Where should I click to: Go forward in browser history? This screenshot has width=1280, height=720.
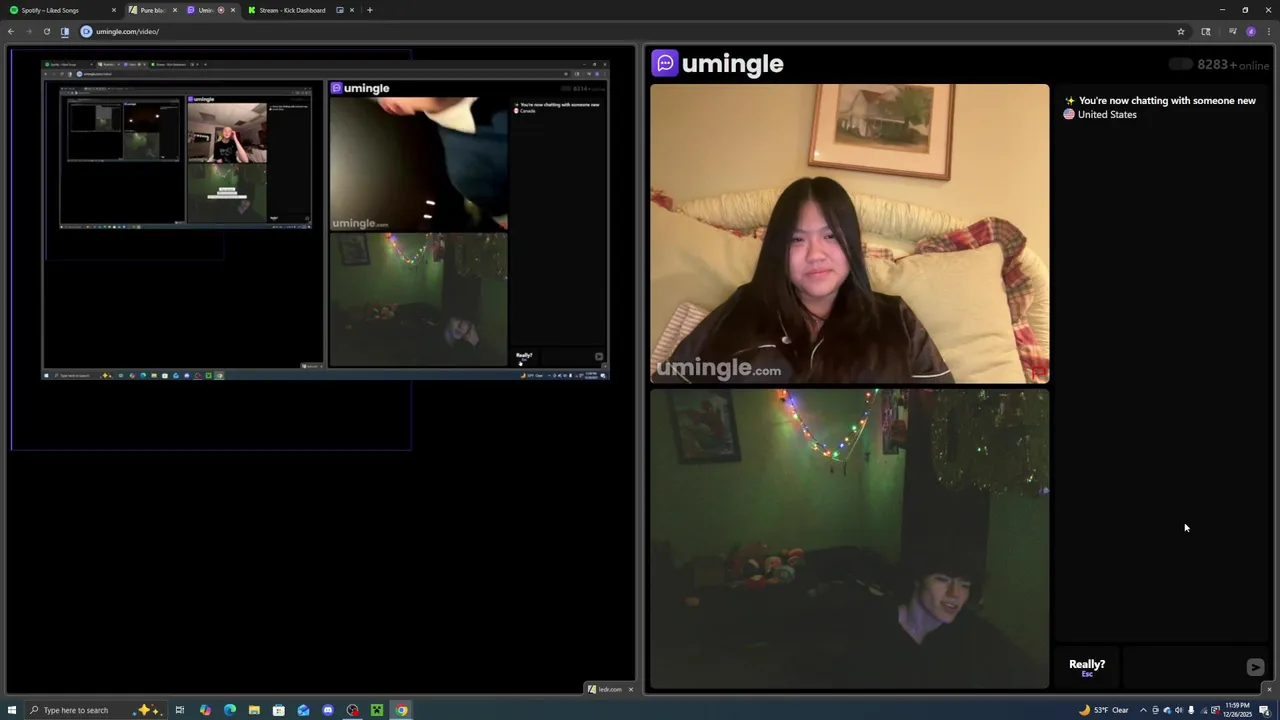[x=28, y=31]
